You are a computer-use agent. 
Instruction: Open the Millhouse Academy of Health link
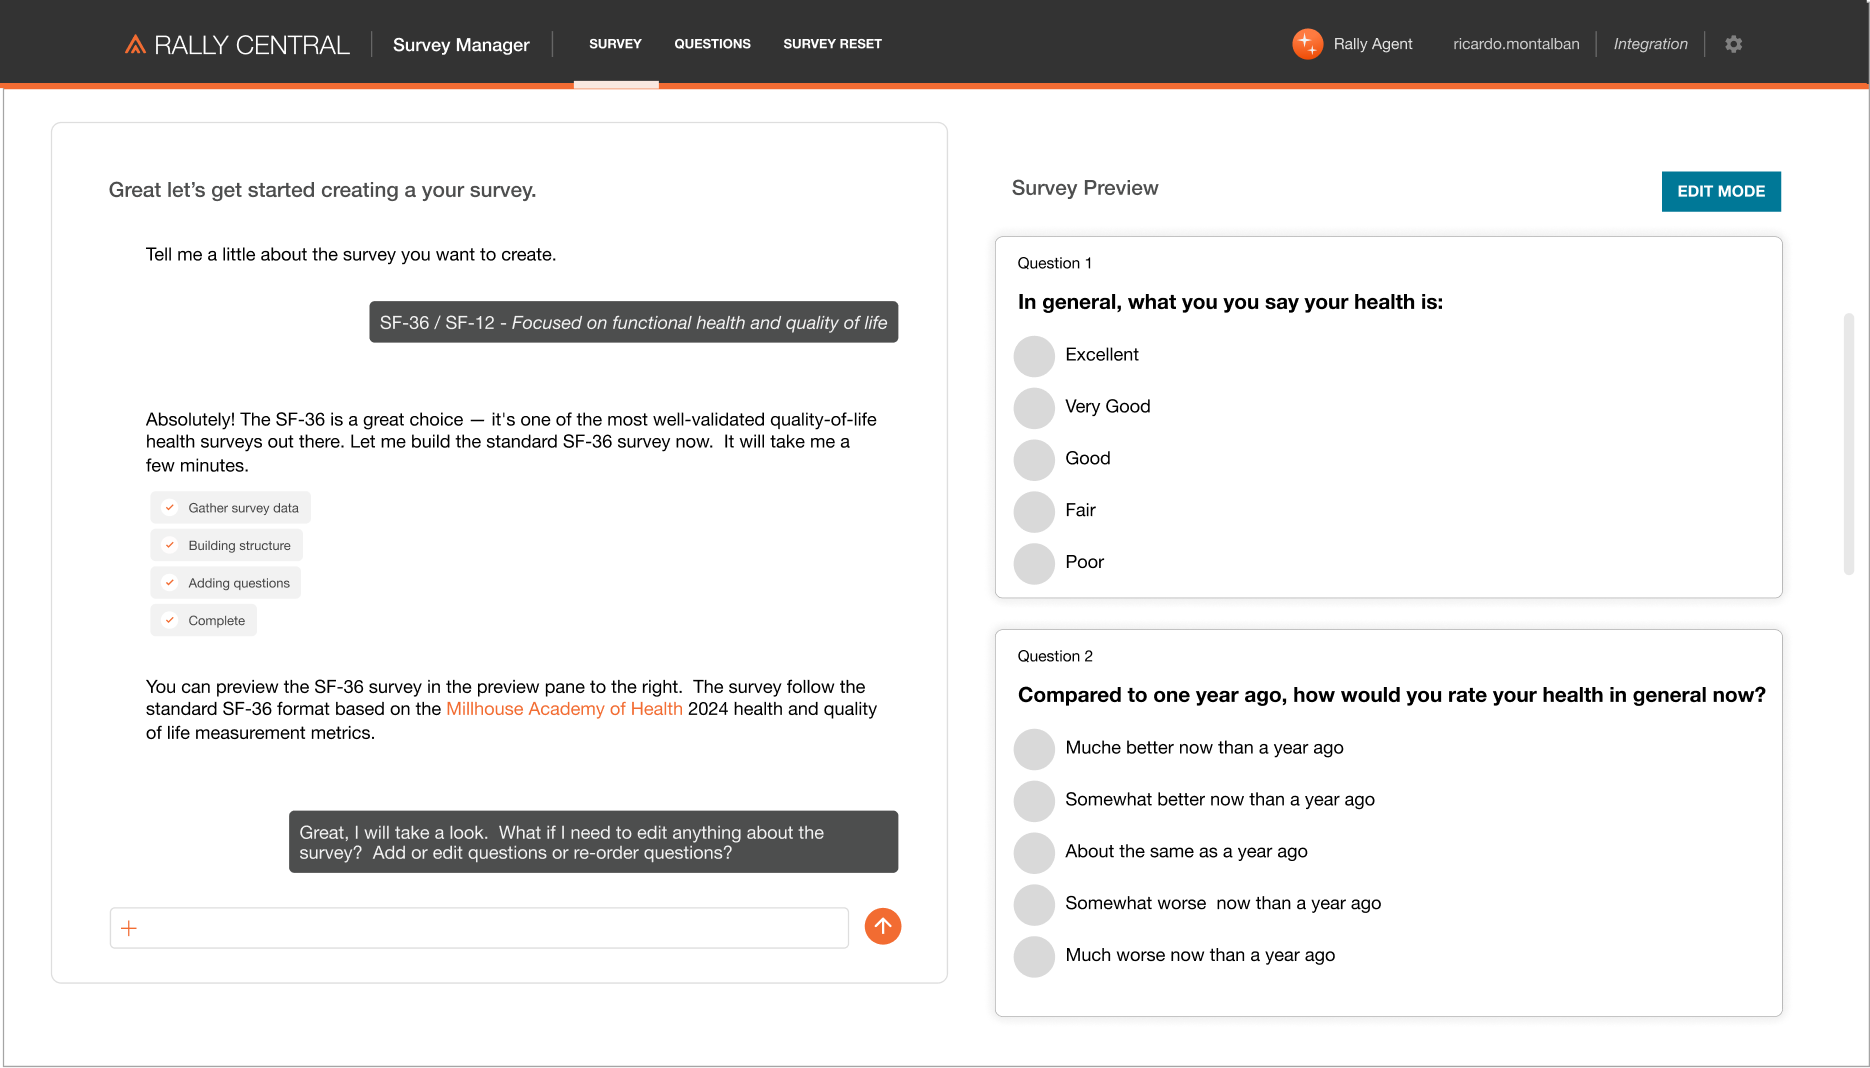[x=564, y=709]
